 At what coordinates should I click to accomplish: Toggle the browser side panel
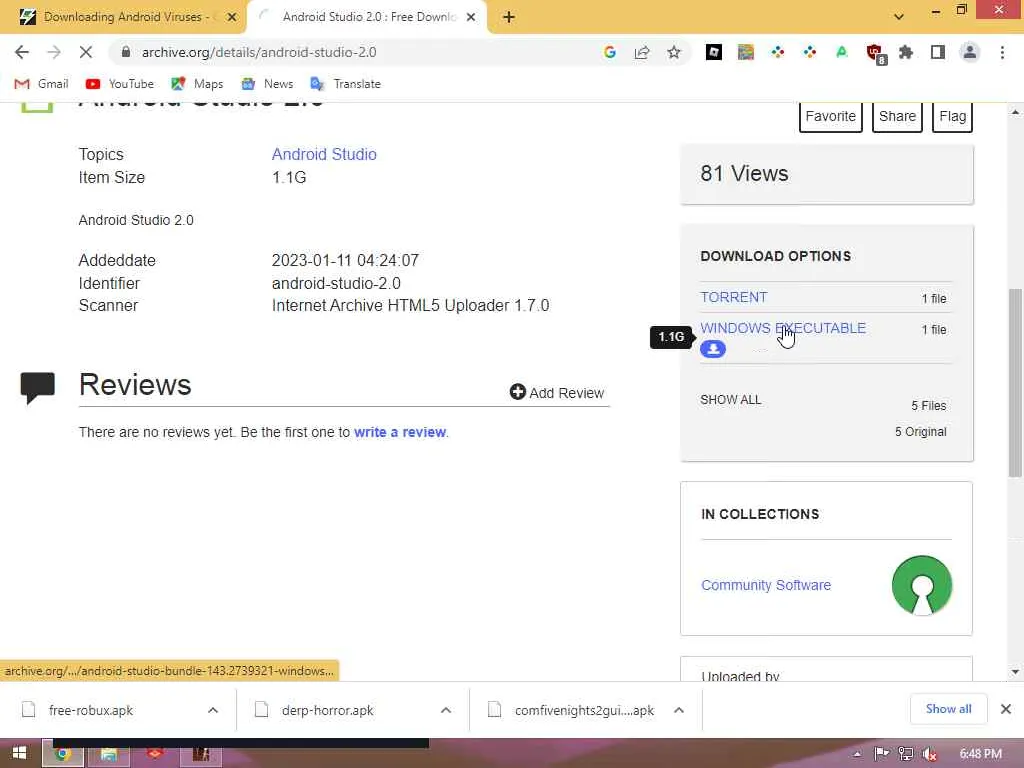tap(938, 52)
